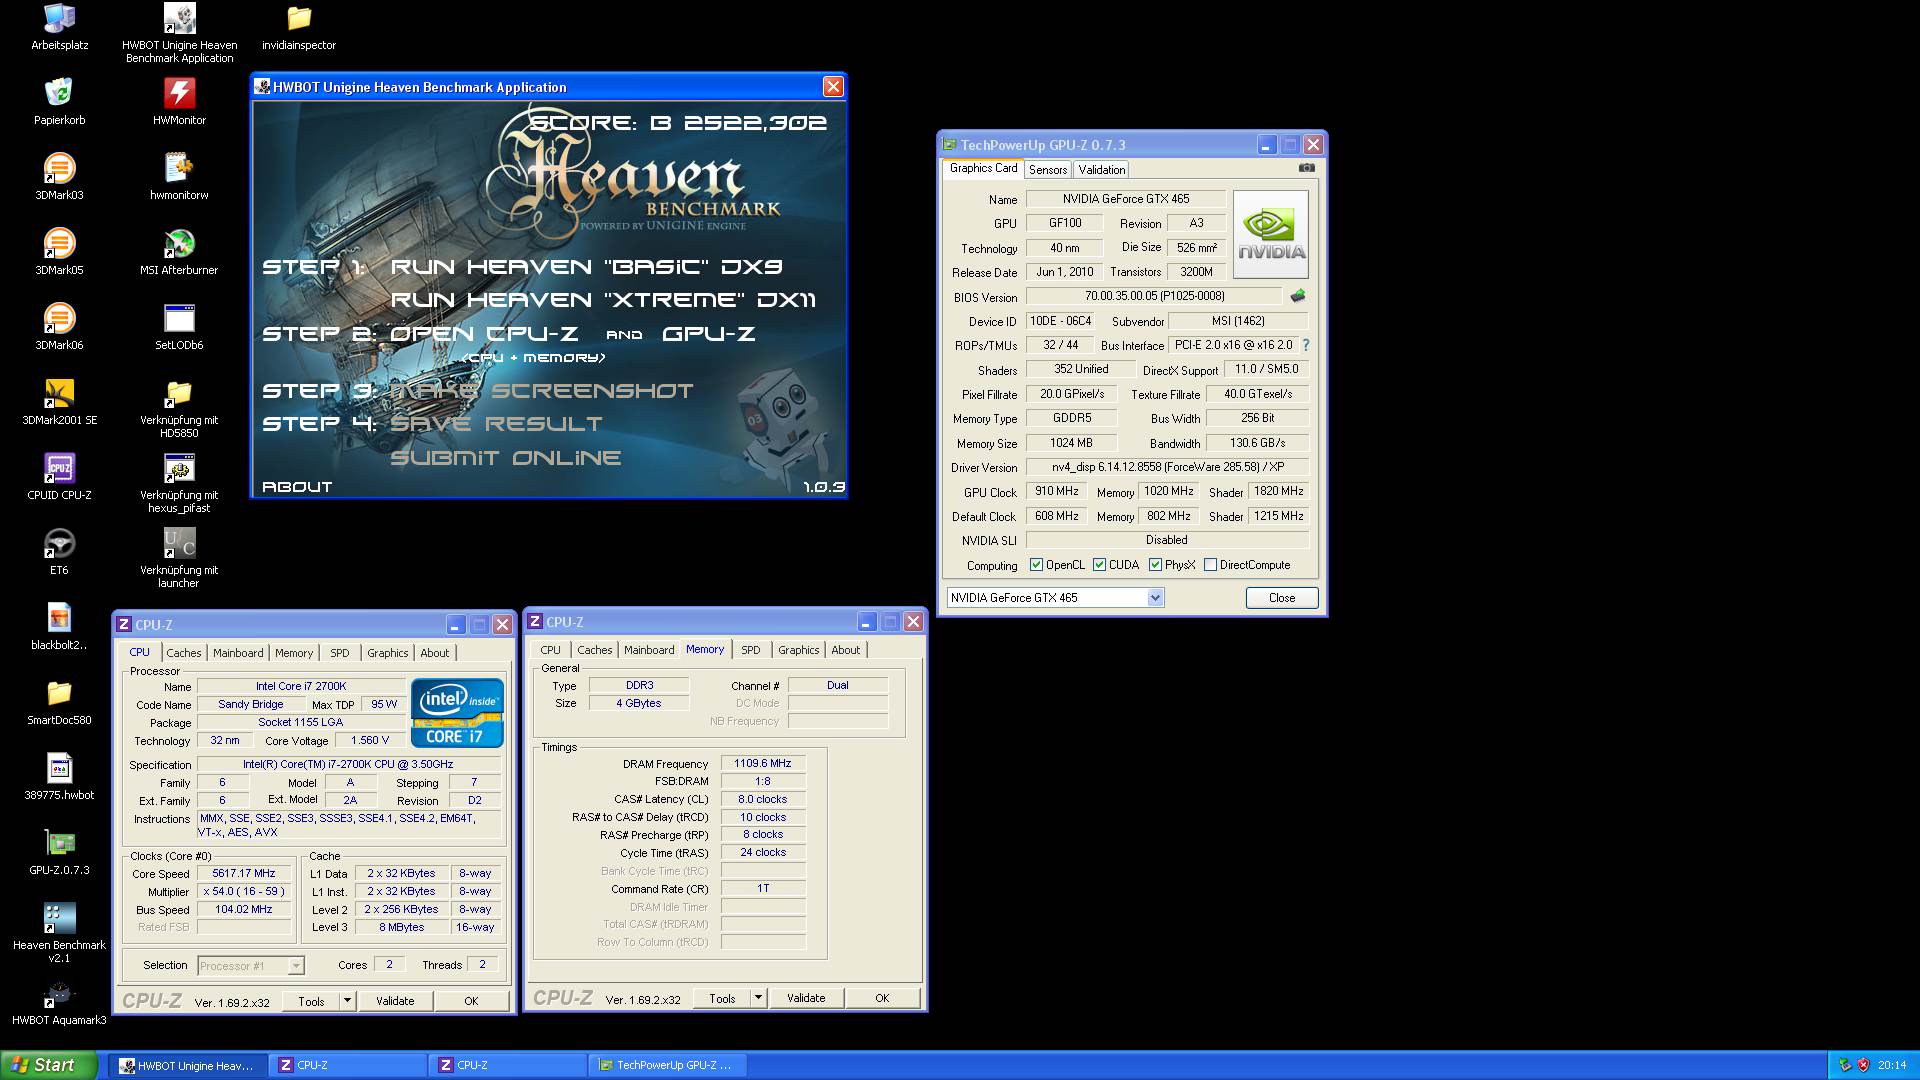Click Tools button in the left CPU-Z window

coord(311,1001)
